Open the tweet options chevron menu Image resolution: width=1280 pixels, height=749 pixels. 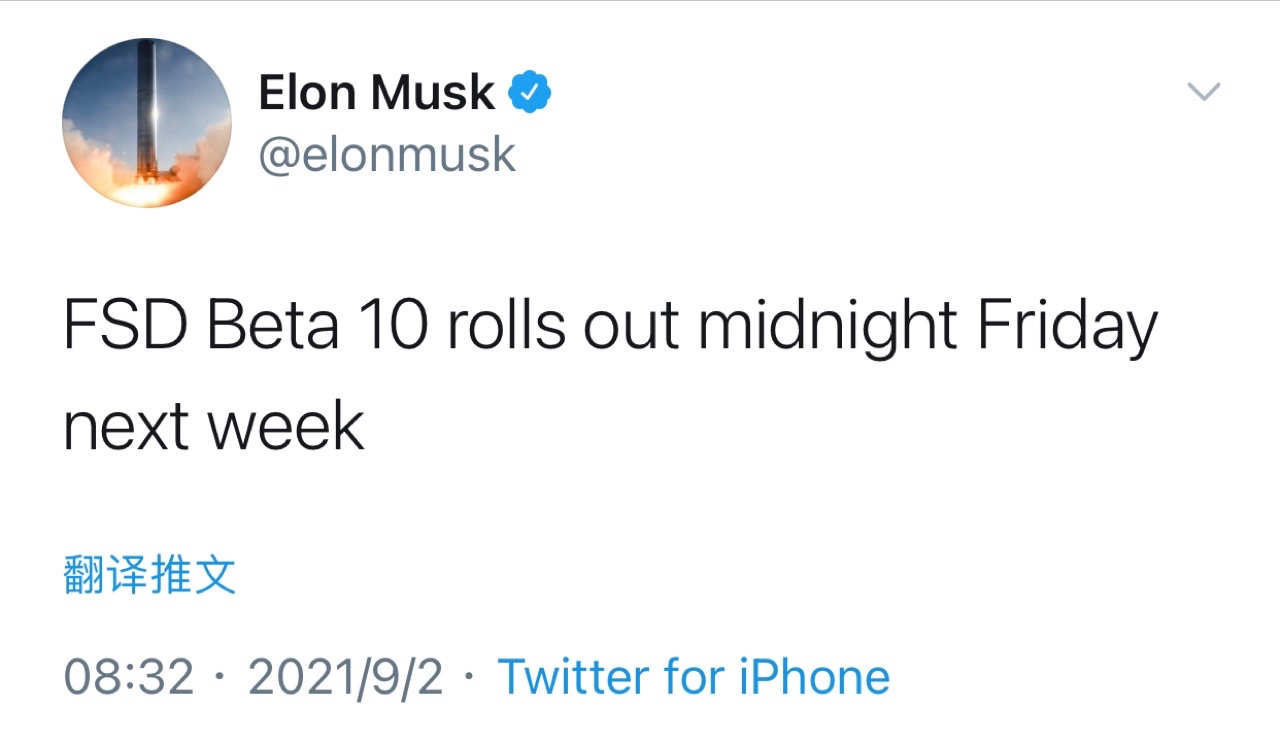1203,93
